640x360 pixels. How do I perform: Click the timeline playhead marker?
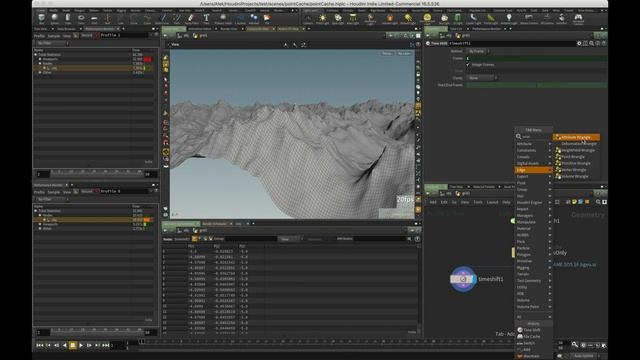[x=142, y=341]
